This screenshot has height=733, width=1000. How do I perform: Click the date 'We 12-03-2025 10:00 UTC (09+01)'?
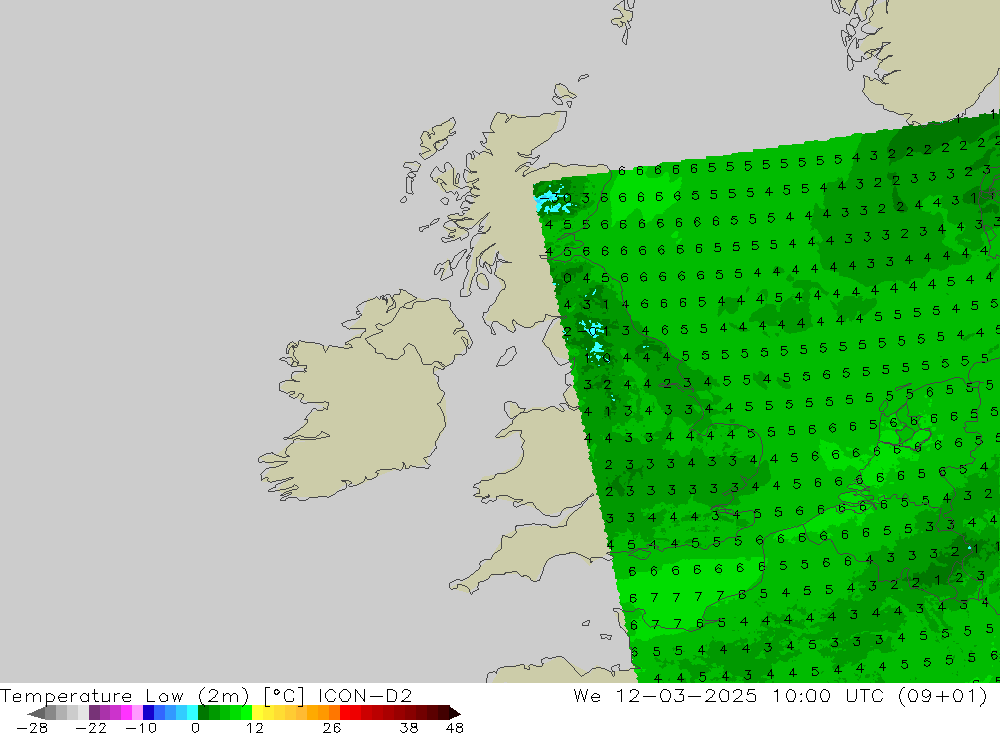click(780, 696)
